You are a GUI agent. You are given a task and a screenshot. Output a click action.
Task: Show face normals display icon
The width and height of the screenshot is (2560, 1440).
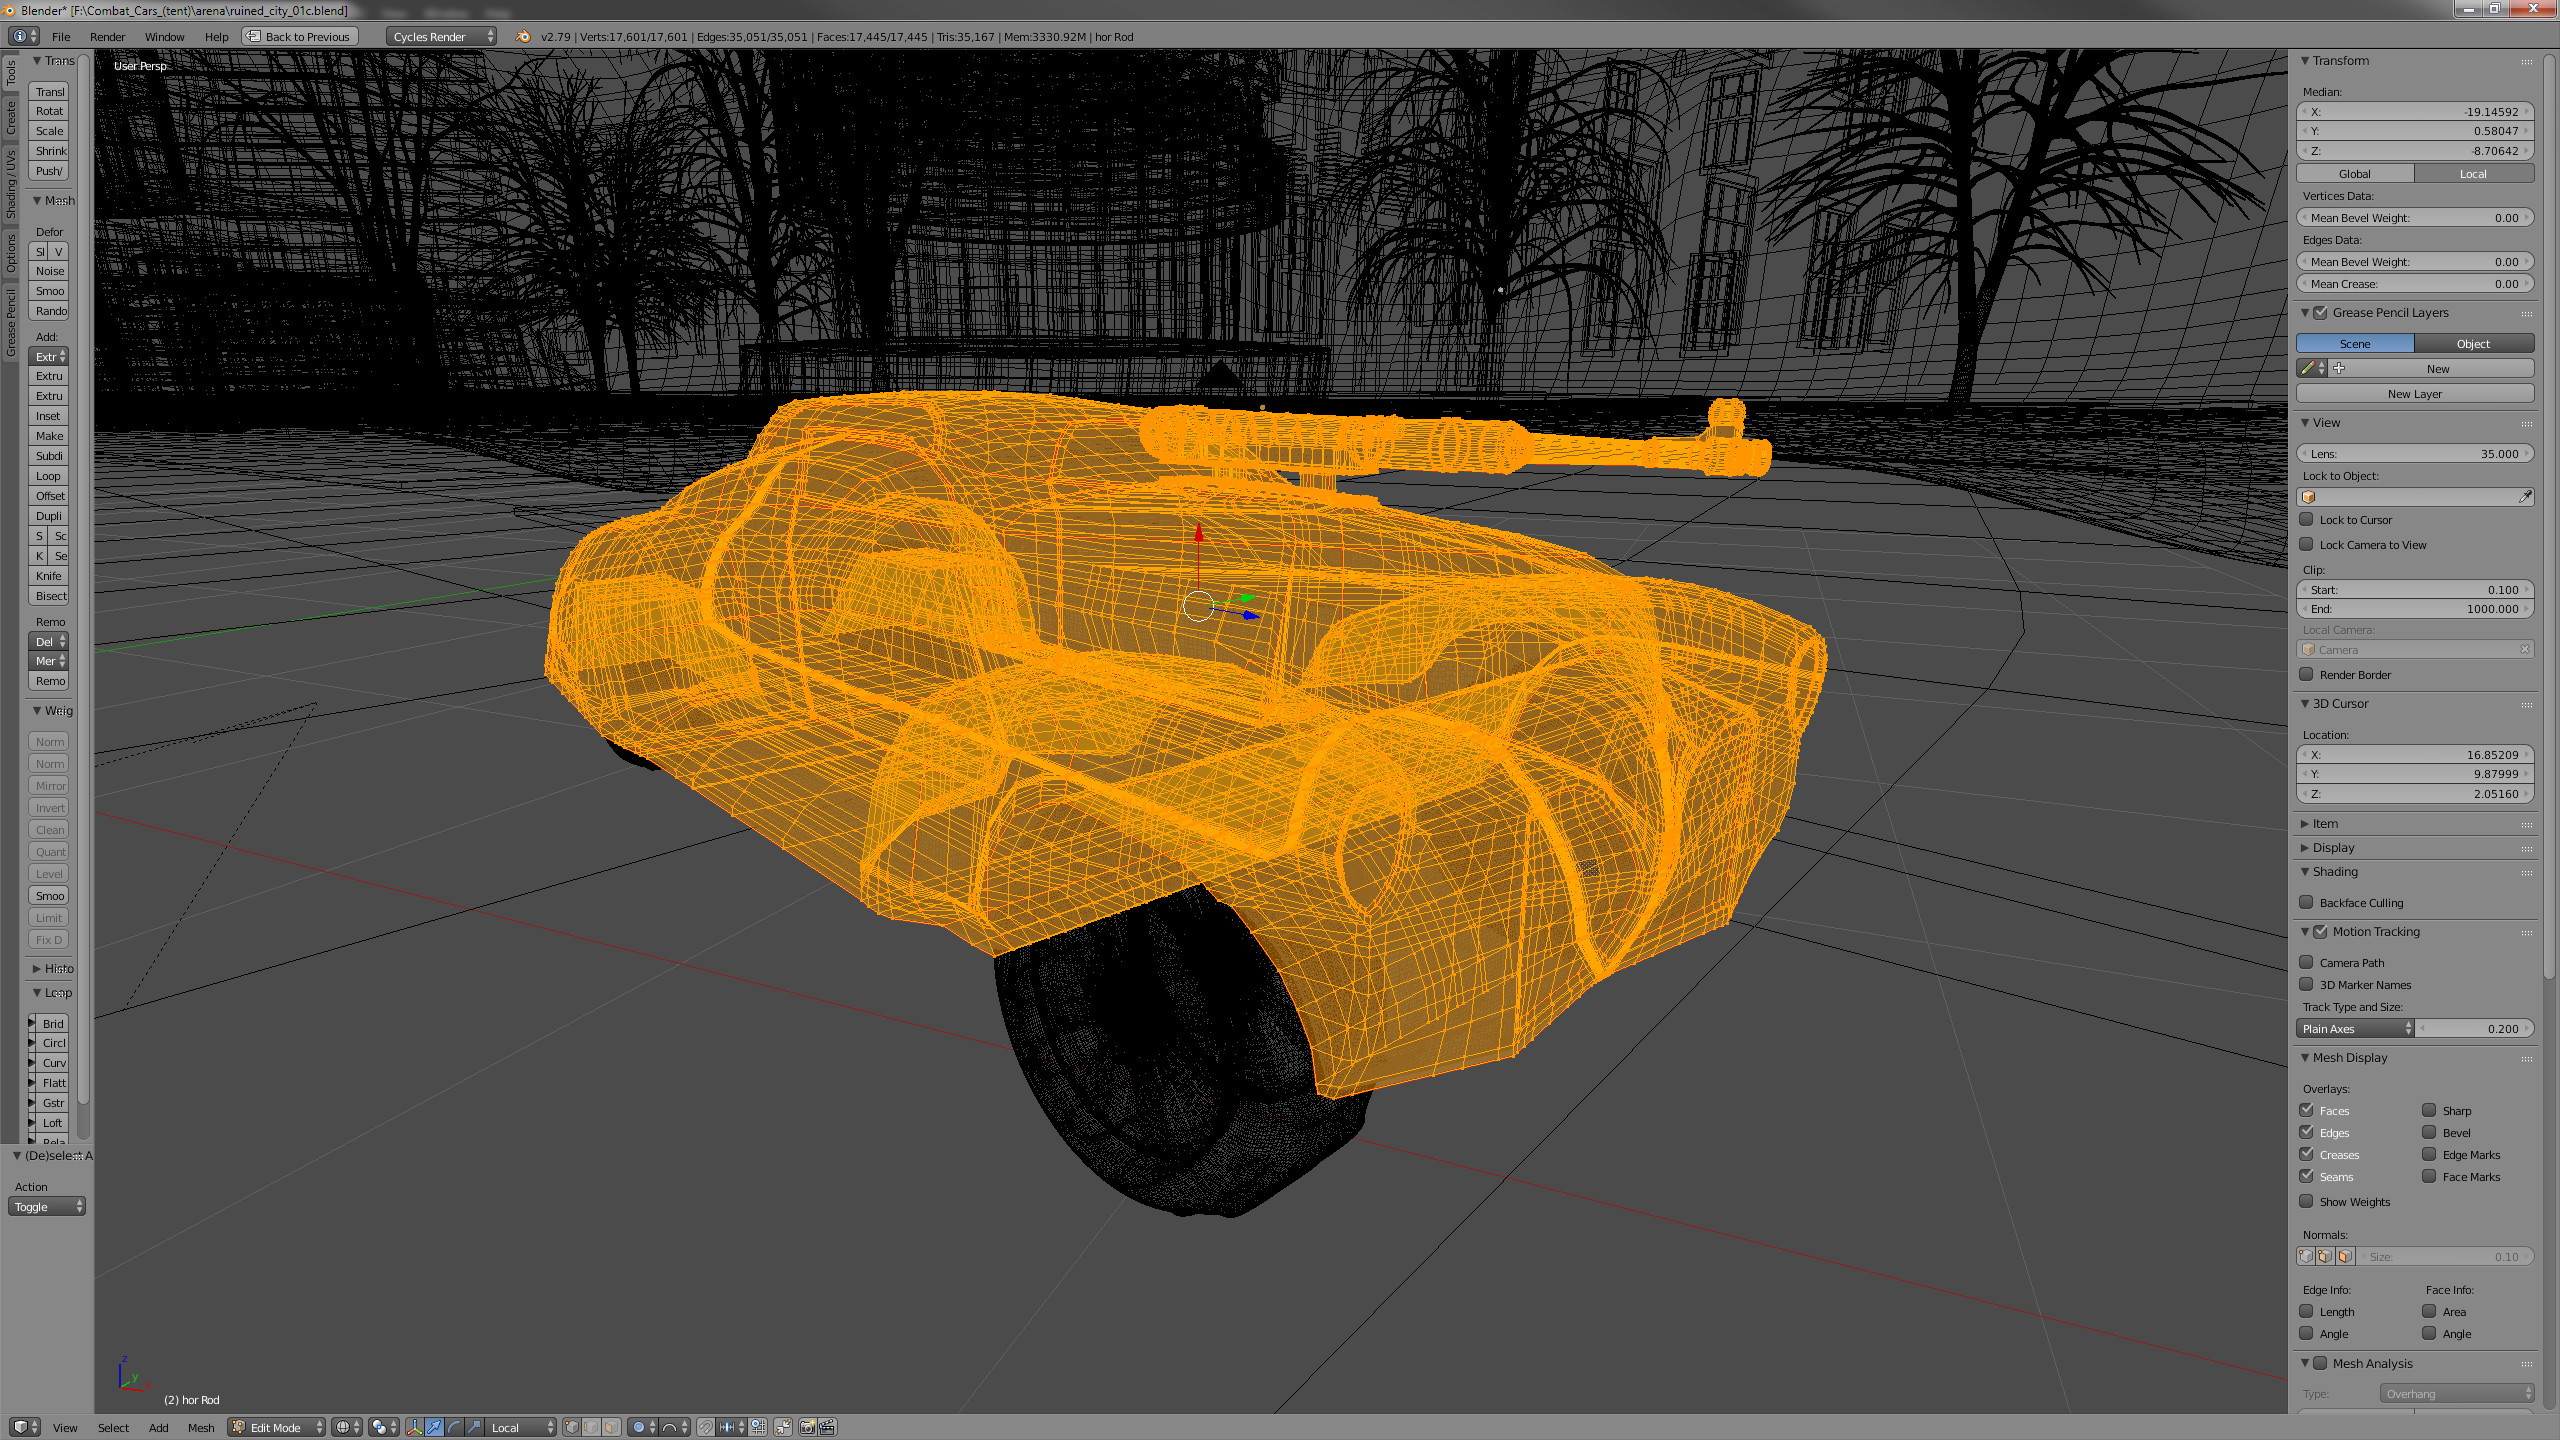click(x=2346, y=1256)
